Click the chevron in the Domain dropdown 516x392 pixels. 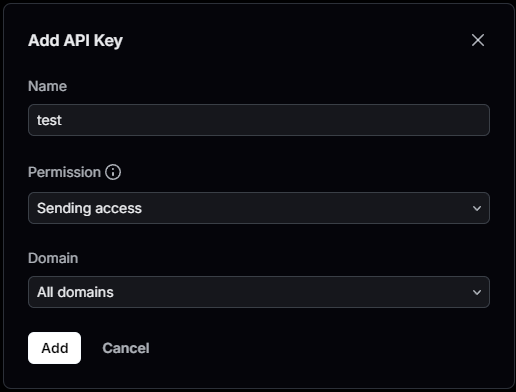[x=477, y=293]
